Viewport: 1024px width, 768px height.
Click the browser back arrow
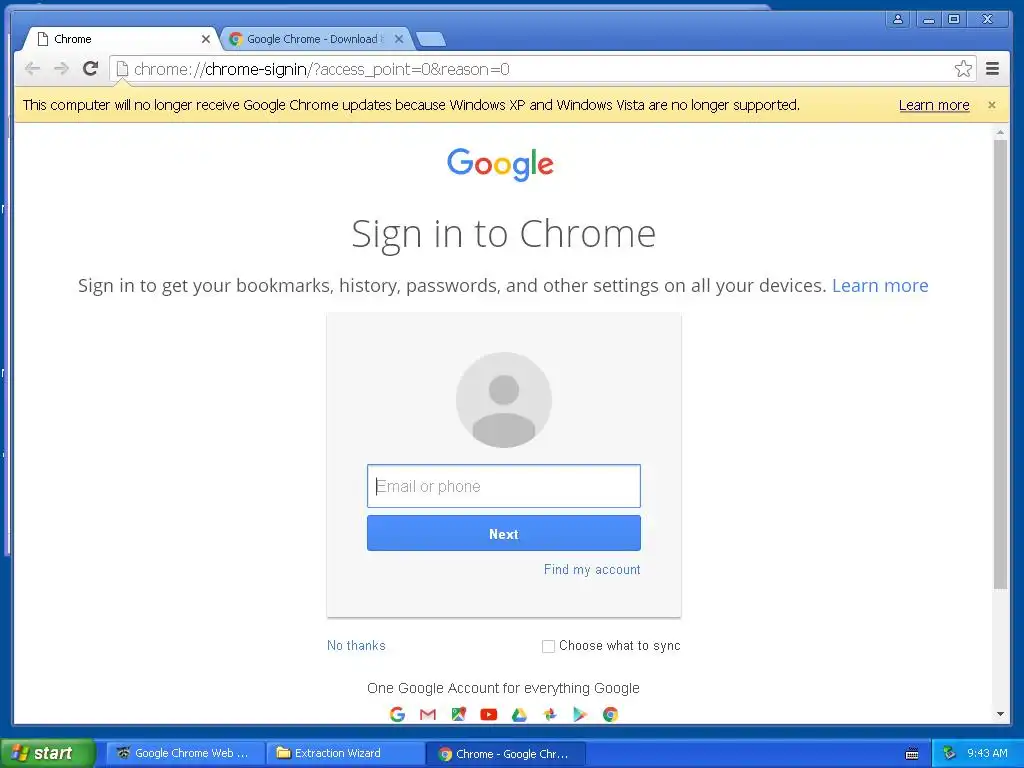(x=32, y=69)
